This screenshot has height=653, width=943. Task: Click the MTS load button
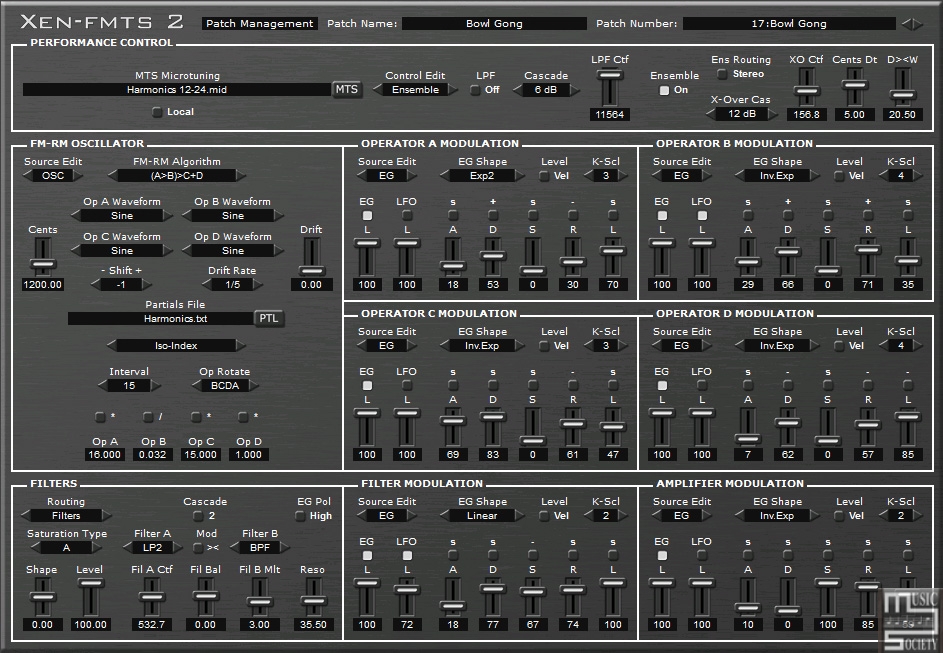[346, 90]
